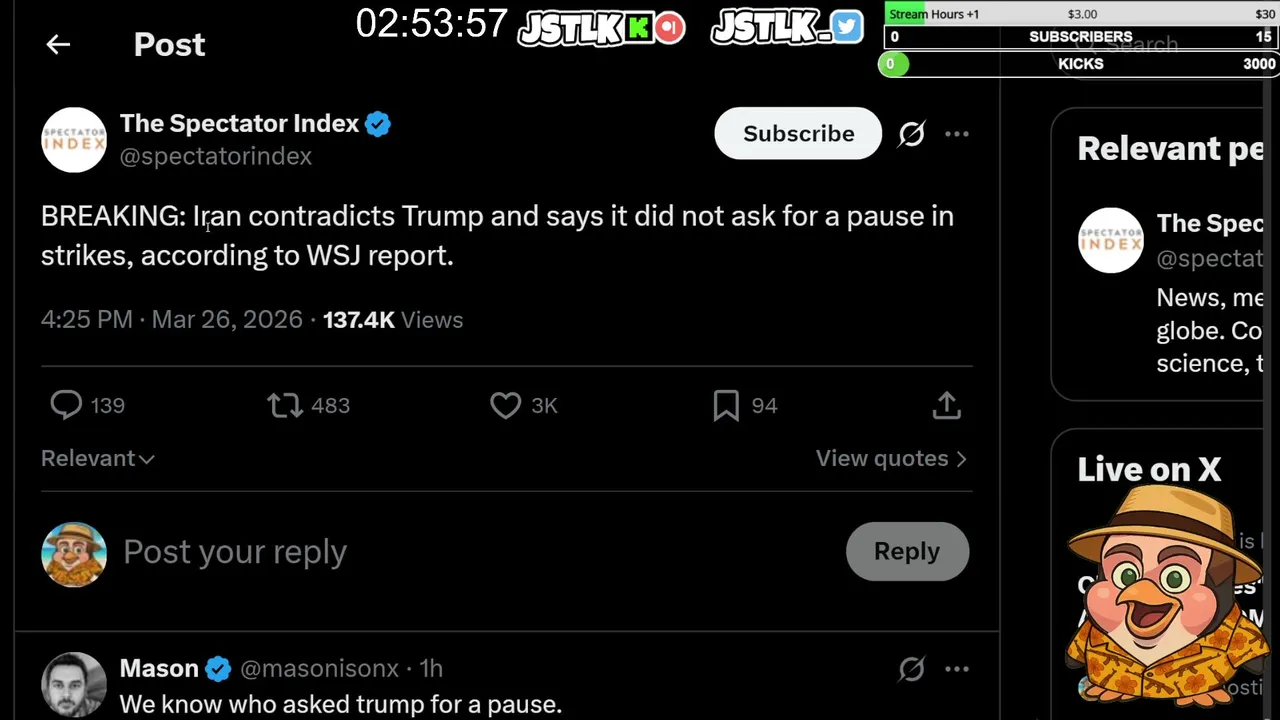
Task: Click the Reply button
Action: 907,551
